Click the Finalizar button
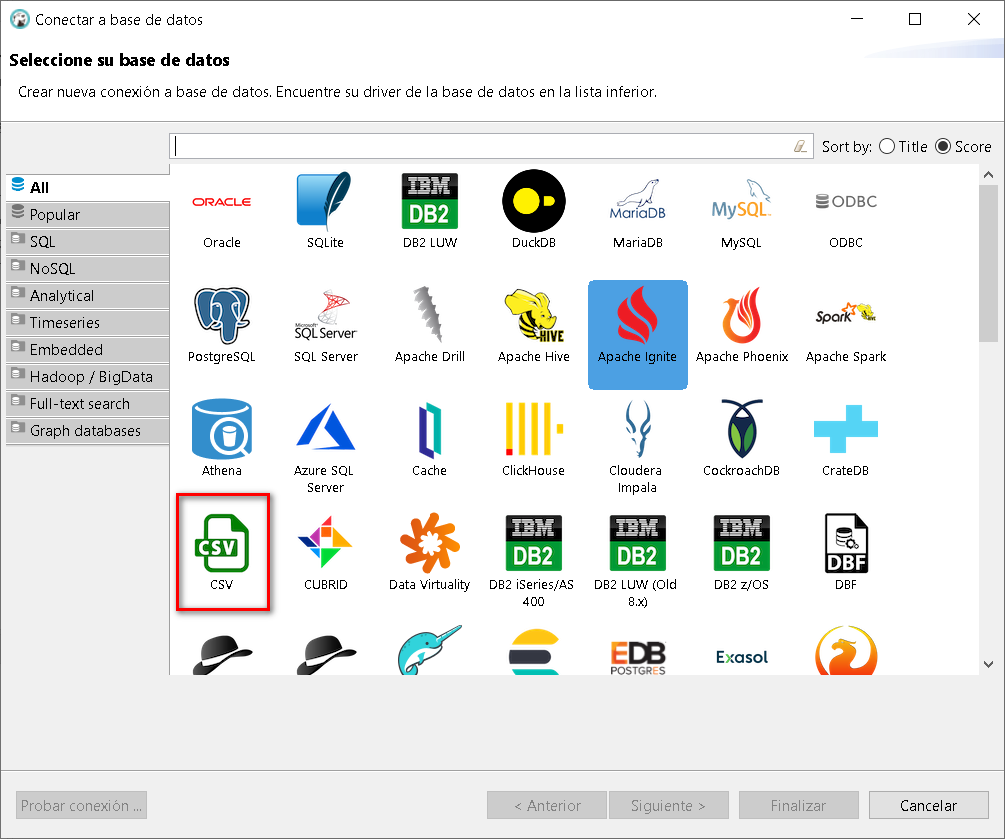The image size is (1005, 839). pos(799,805)
